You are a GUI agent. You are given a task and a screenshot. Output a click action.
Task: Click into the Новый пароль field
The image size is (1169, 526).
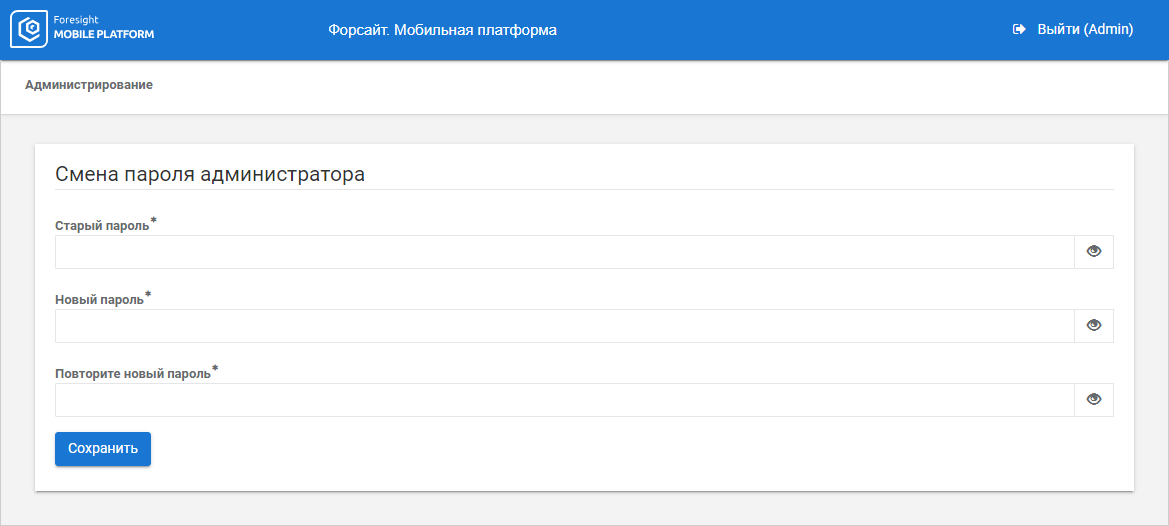(x=564, y=326)
